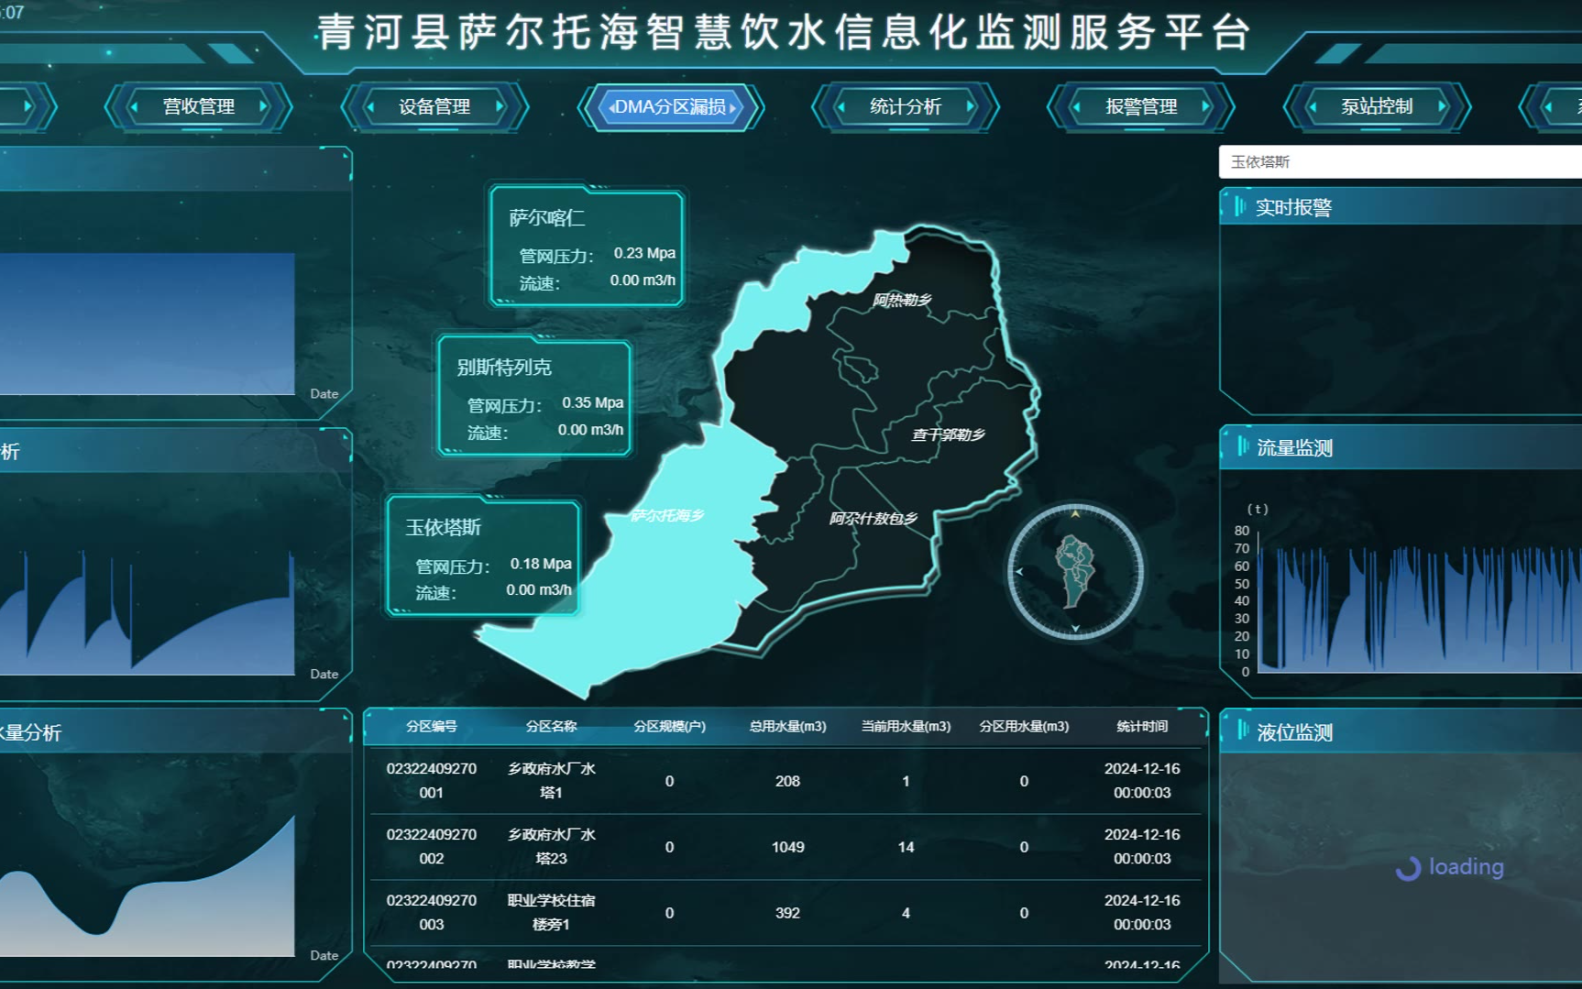Click down arrow on compass minimap
The height and width of the screenshot is (989, 1582).
point(1075,628)
